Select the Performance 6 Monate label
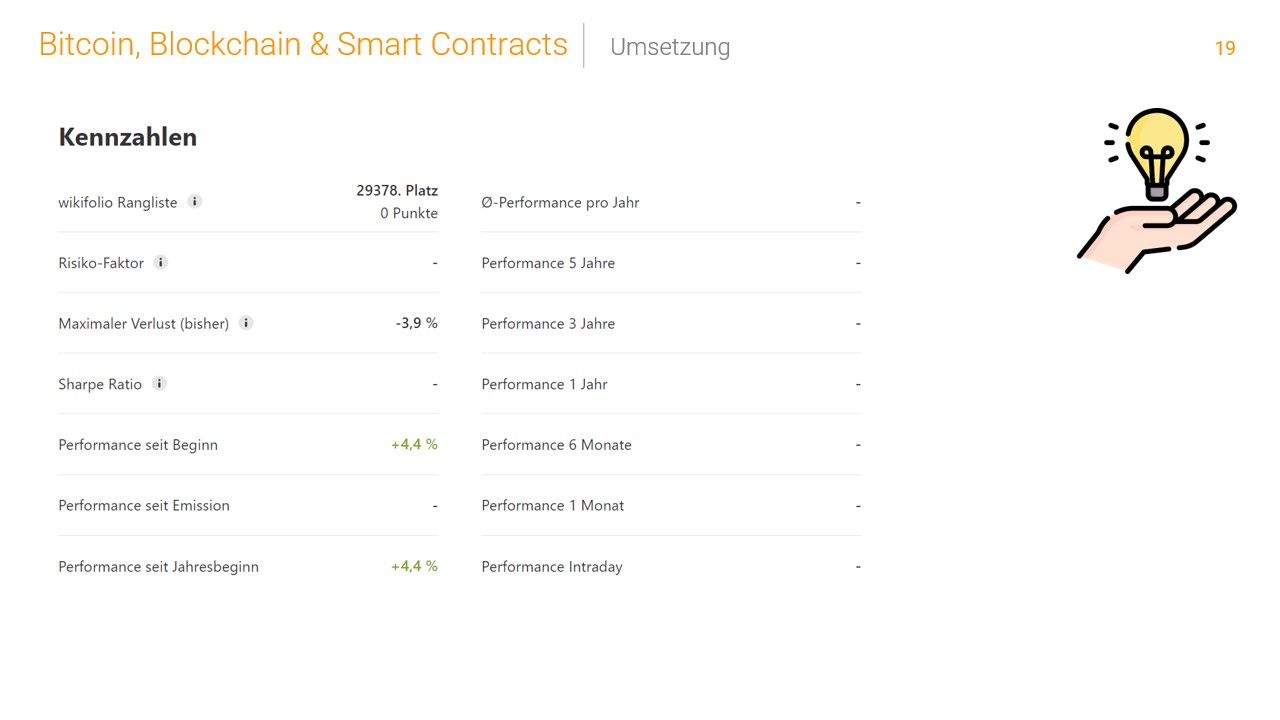The width and height of the screenshot is (1280, 720). tap(556, 445)
